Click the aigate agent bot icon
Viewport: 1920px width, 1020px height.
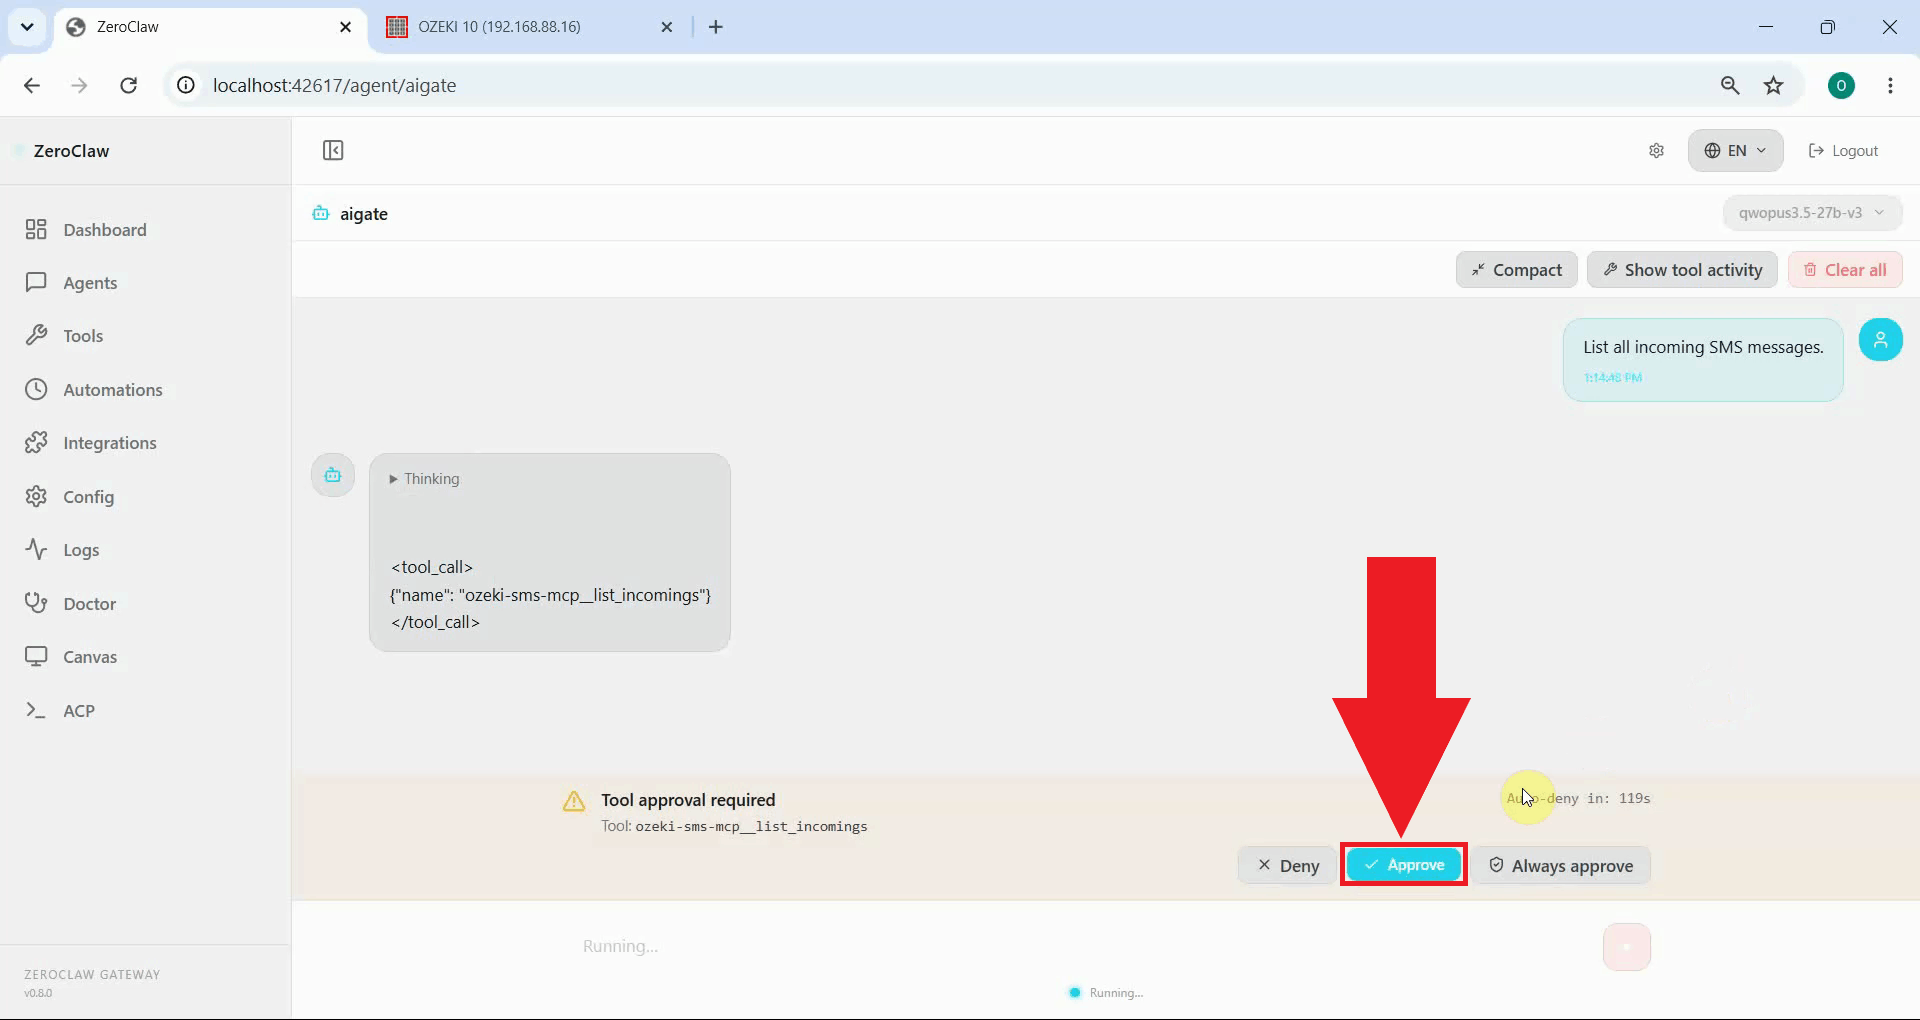(320, 213)
